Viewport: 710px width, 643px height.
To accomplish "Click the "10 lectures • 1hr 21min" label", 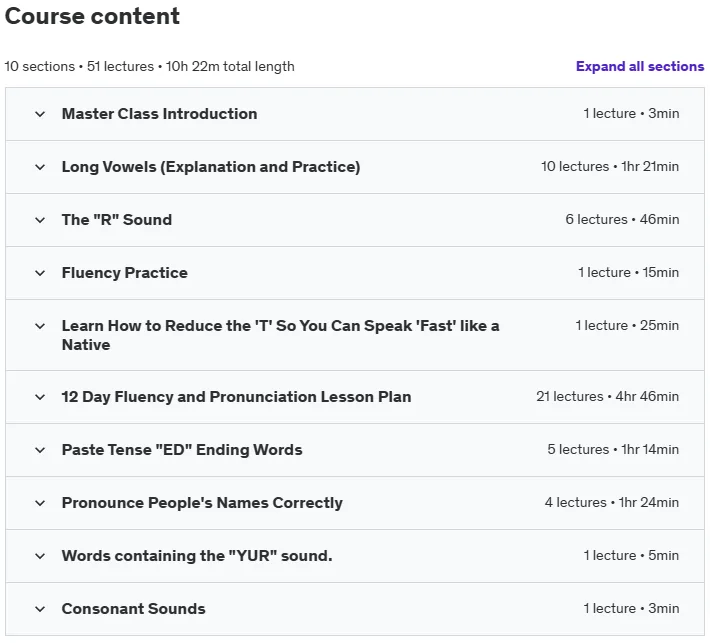I will pos(610,166).
